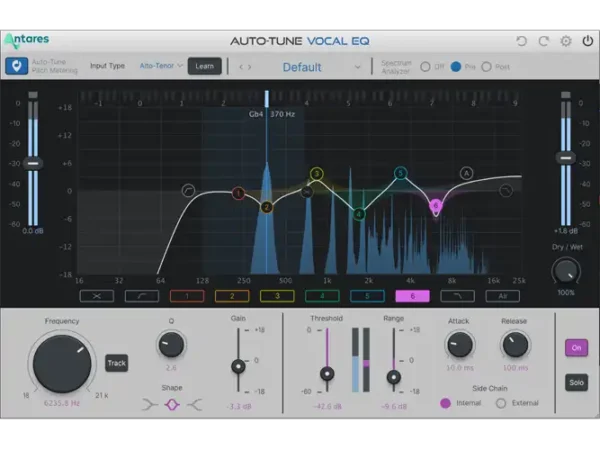
Task: Select the bell shape icon
Action: click(x=172, y=404)
